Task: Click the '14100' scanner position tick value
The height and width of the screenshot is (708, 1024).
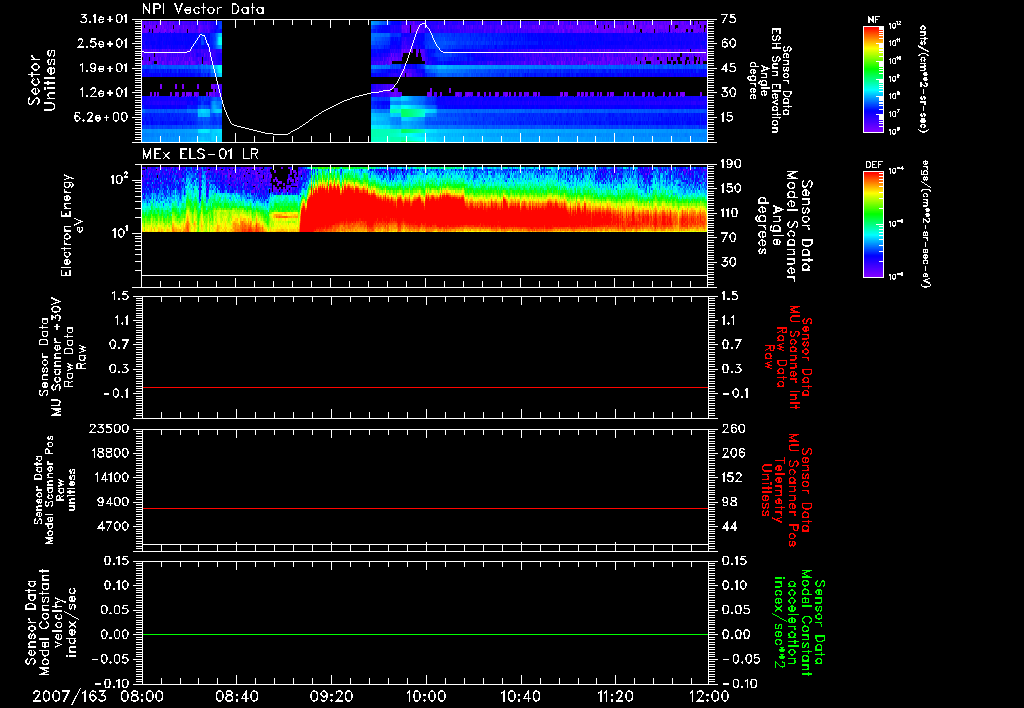Action: (x=110, y=477)
